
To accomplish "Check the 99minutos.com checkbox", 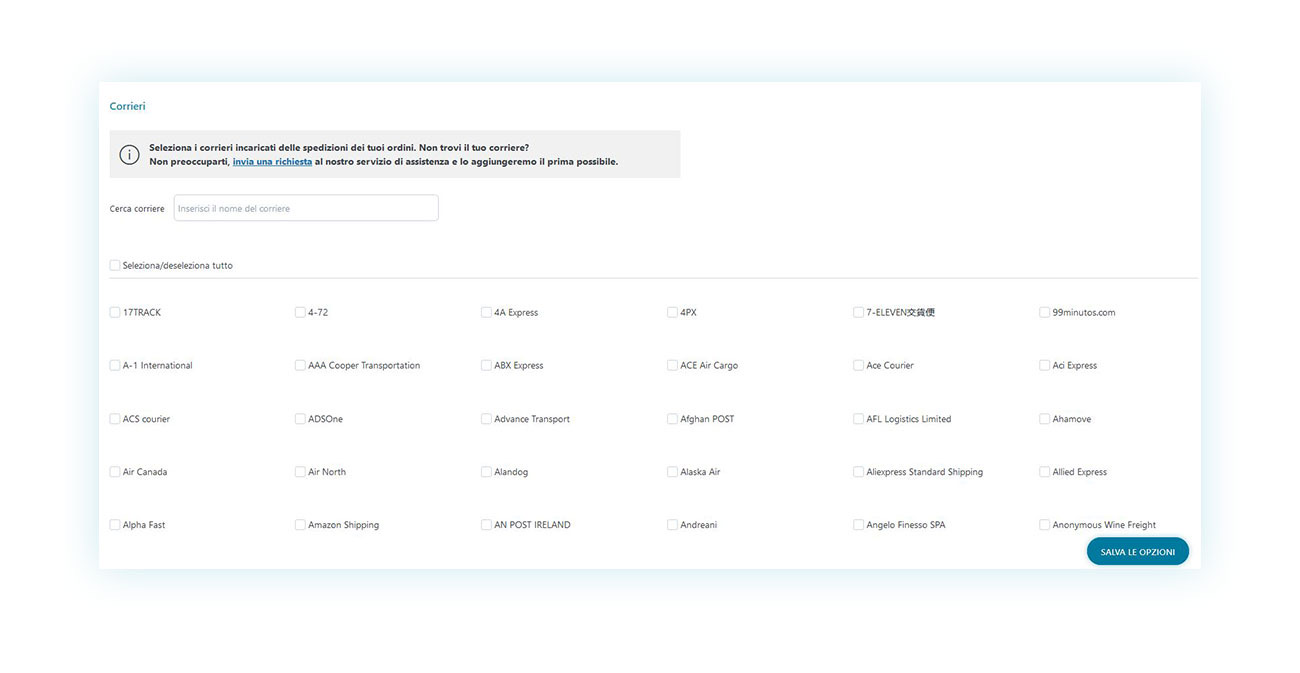I will point(1044,312).
